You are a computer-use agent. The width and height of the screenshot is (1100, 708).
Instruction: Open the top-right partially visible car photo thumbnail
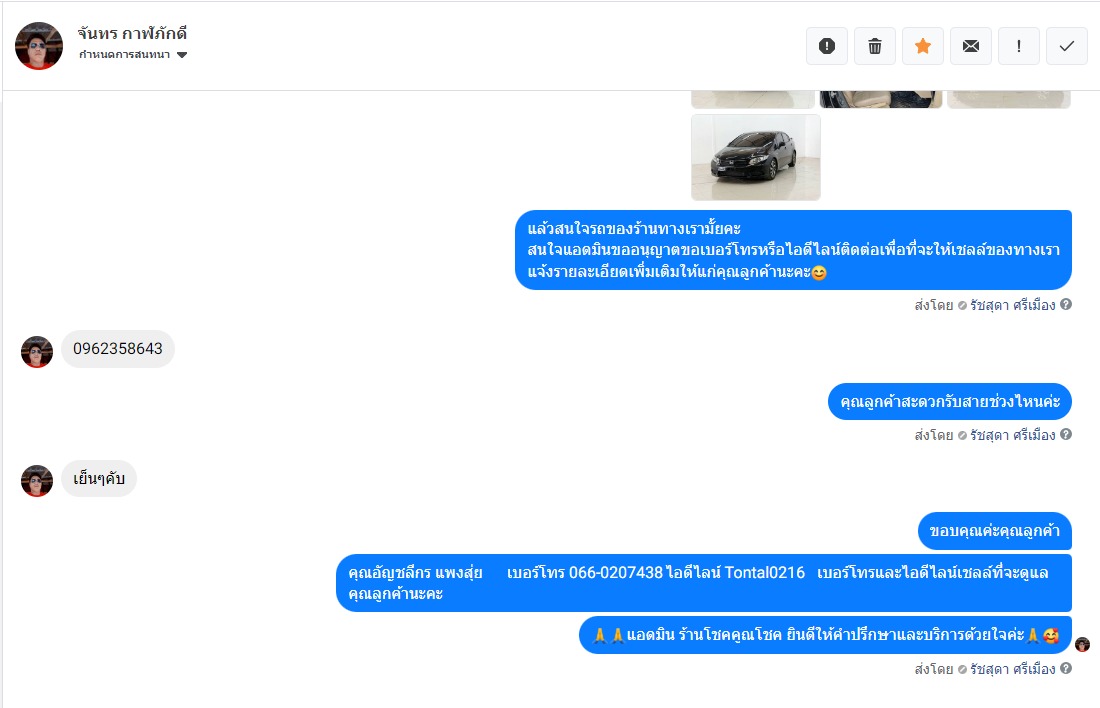coord(1009,100)
